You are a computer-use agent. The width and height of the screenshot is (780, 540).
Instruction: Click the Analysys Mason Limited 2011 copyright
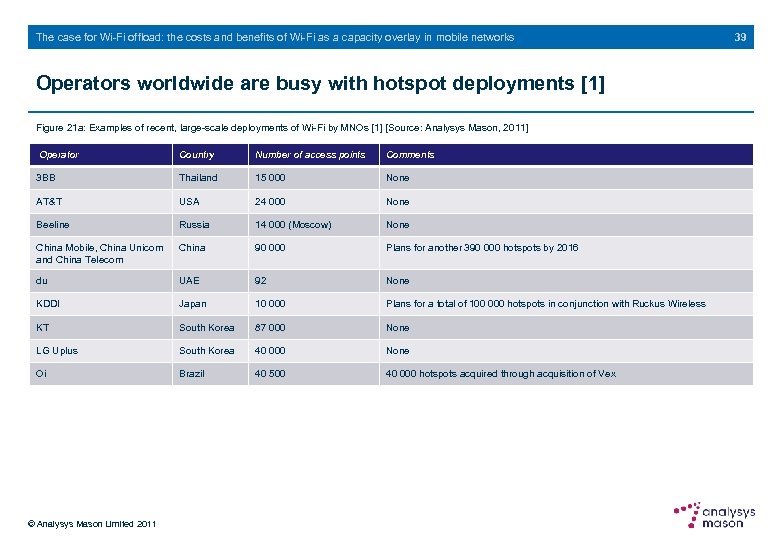(92, 524)
